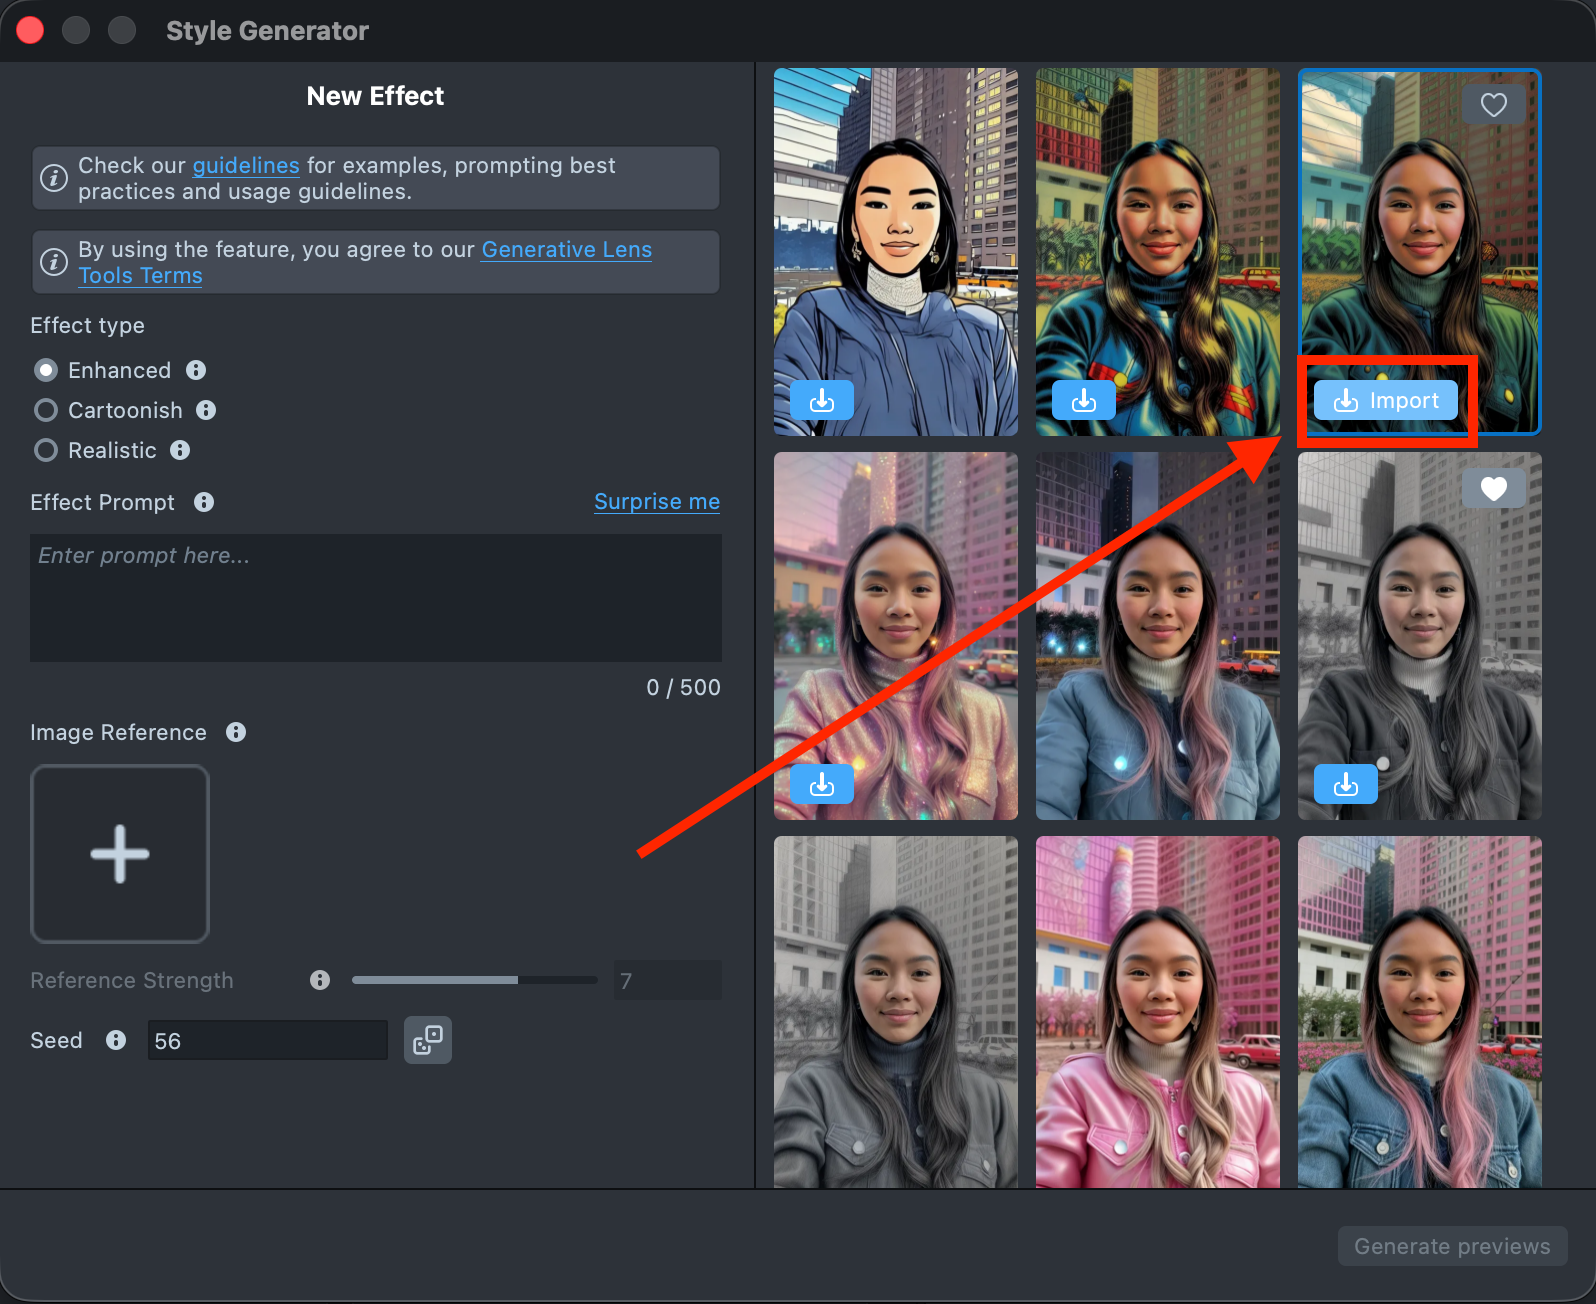Image resolution: width=1596 pixels, height=1304 pixels.
Task: Choose the Cartoonish effect type
Action: [x=46, y=410]
